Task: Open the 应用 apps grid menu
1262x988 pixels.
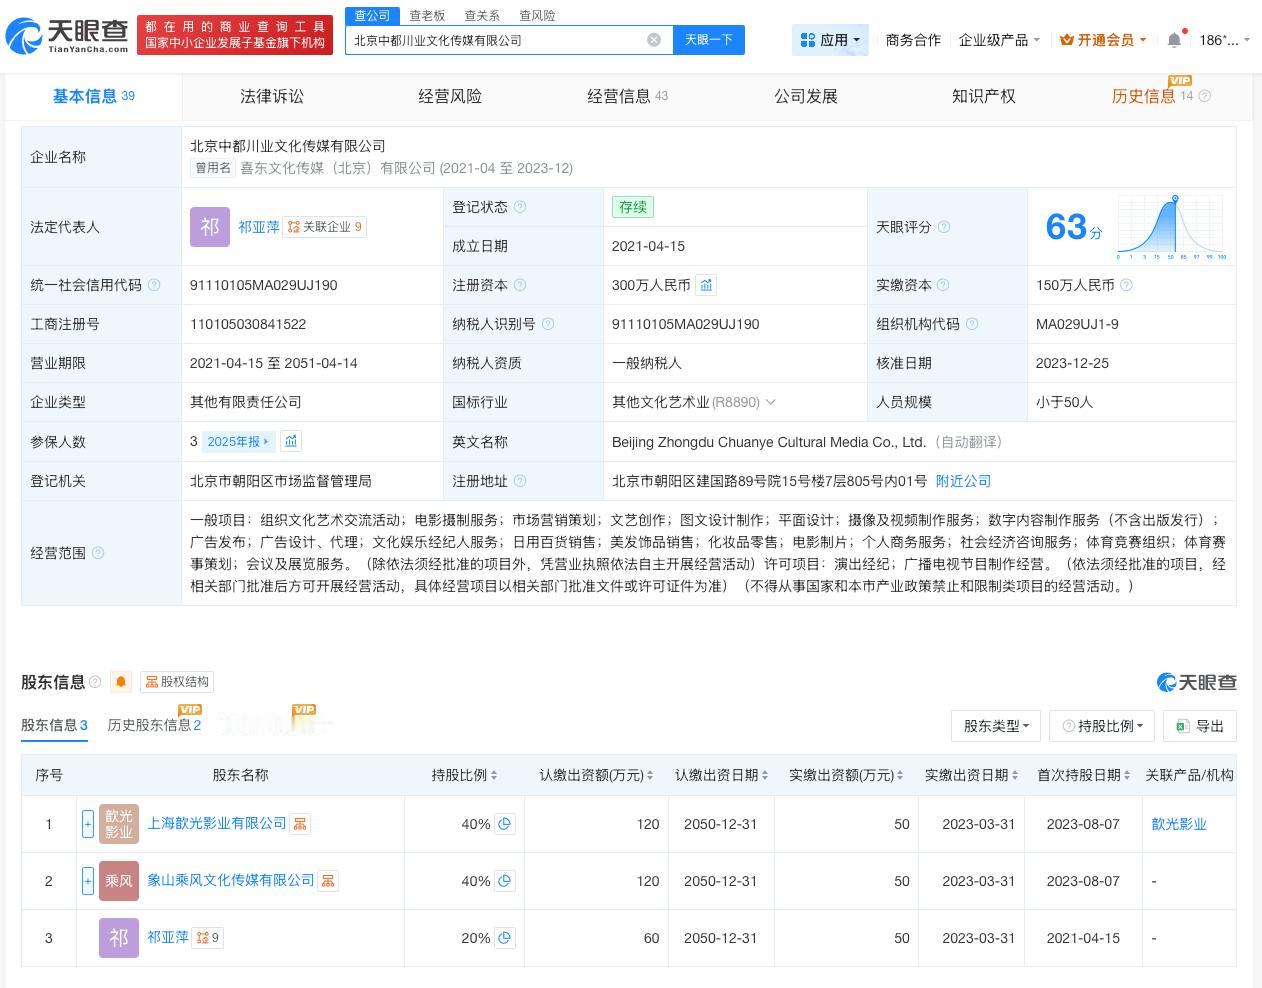Action: [x=831, y=40]
